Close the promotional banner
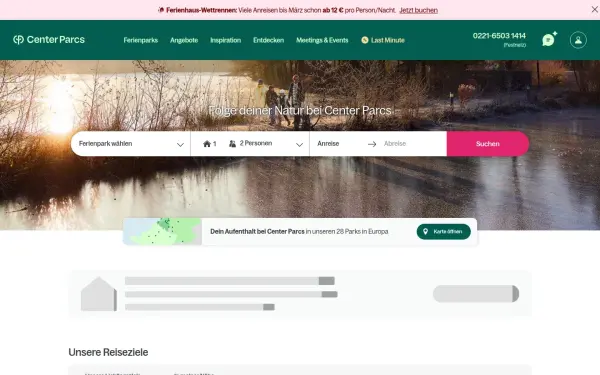The image size is (600, 375). [x=594, y=10]
